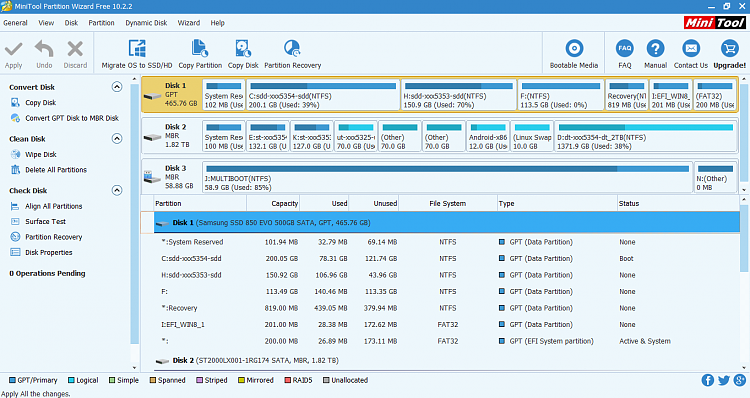
Task: Discard pending changes
Action: click(75, 49)
